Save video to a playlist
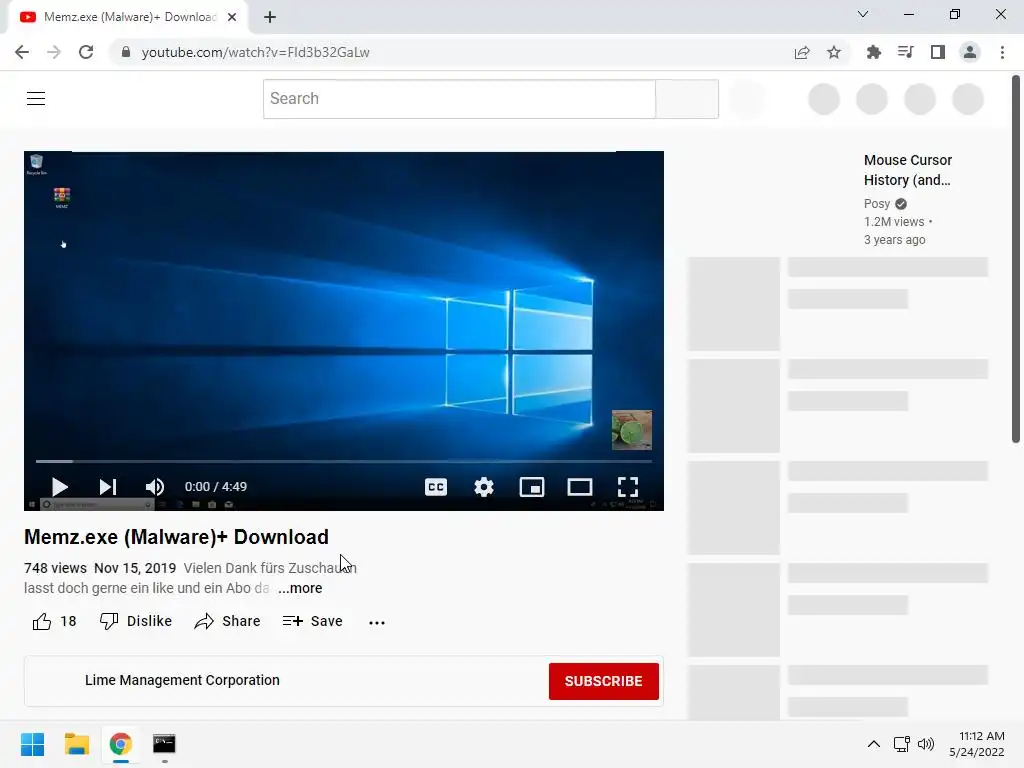1024x768 pixels. coord(313,621)
